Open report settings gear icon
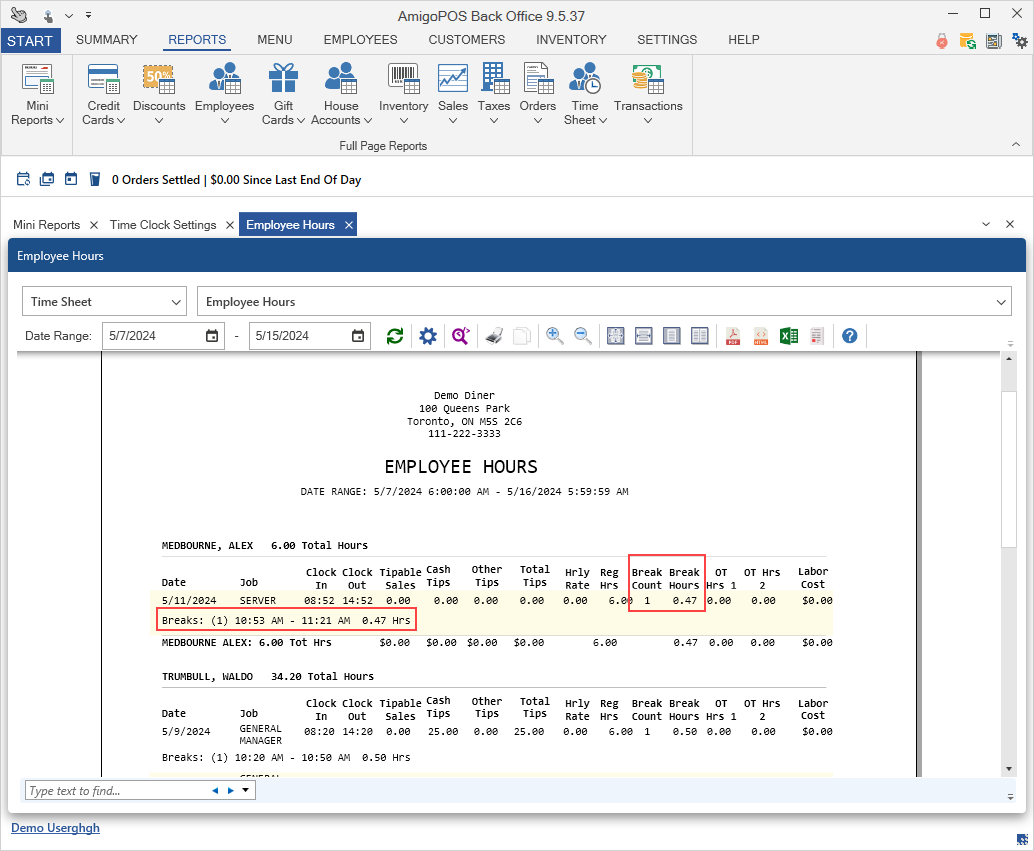This screenshot has height=851, width=1034. point(428,336)
